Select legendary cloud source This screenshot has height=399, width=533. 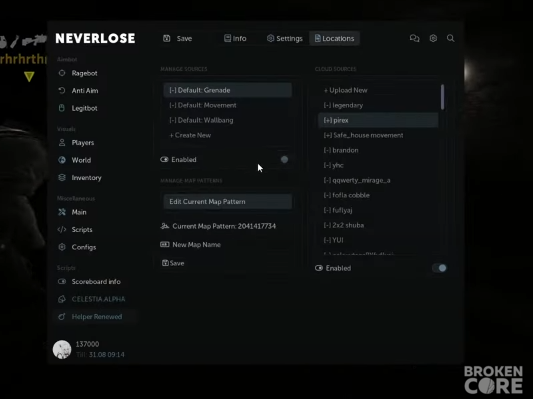[x=378, y=105]
